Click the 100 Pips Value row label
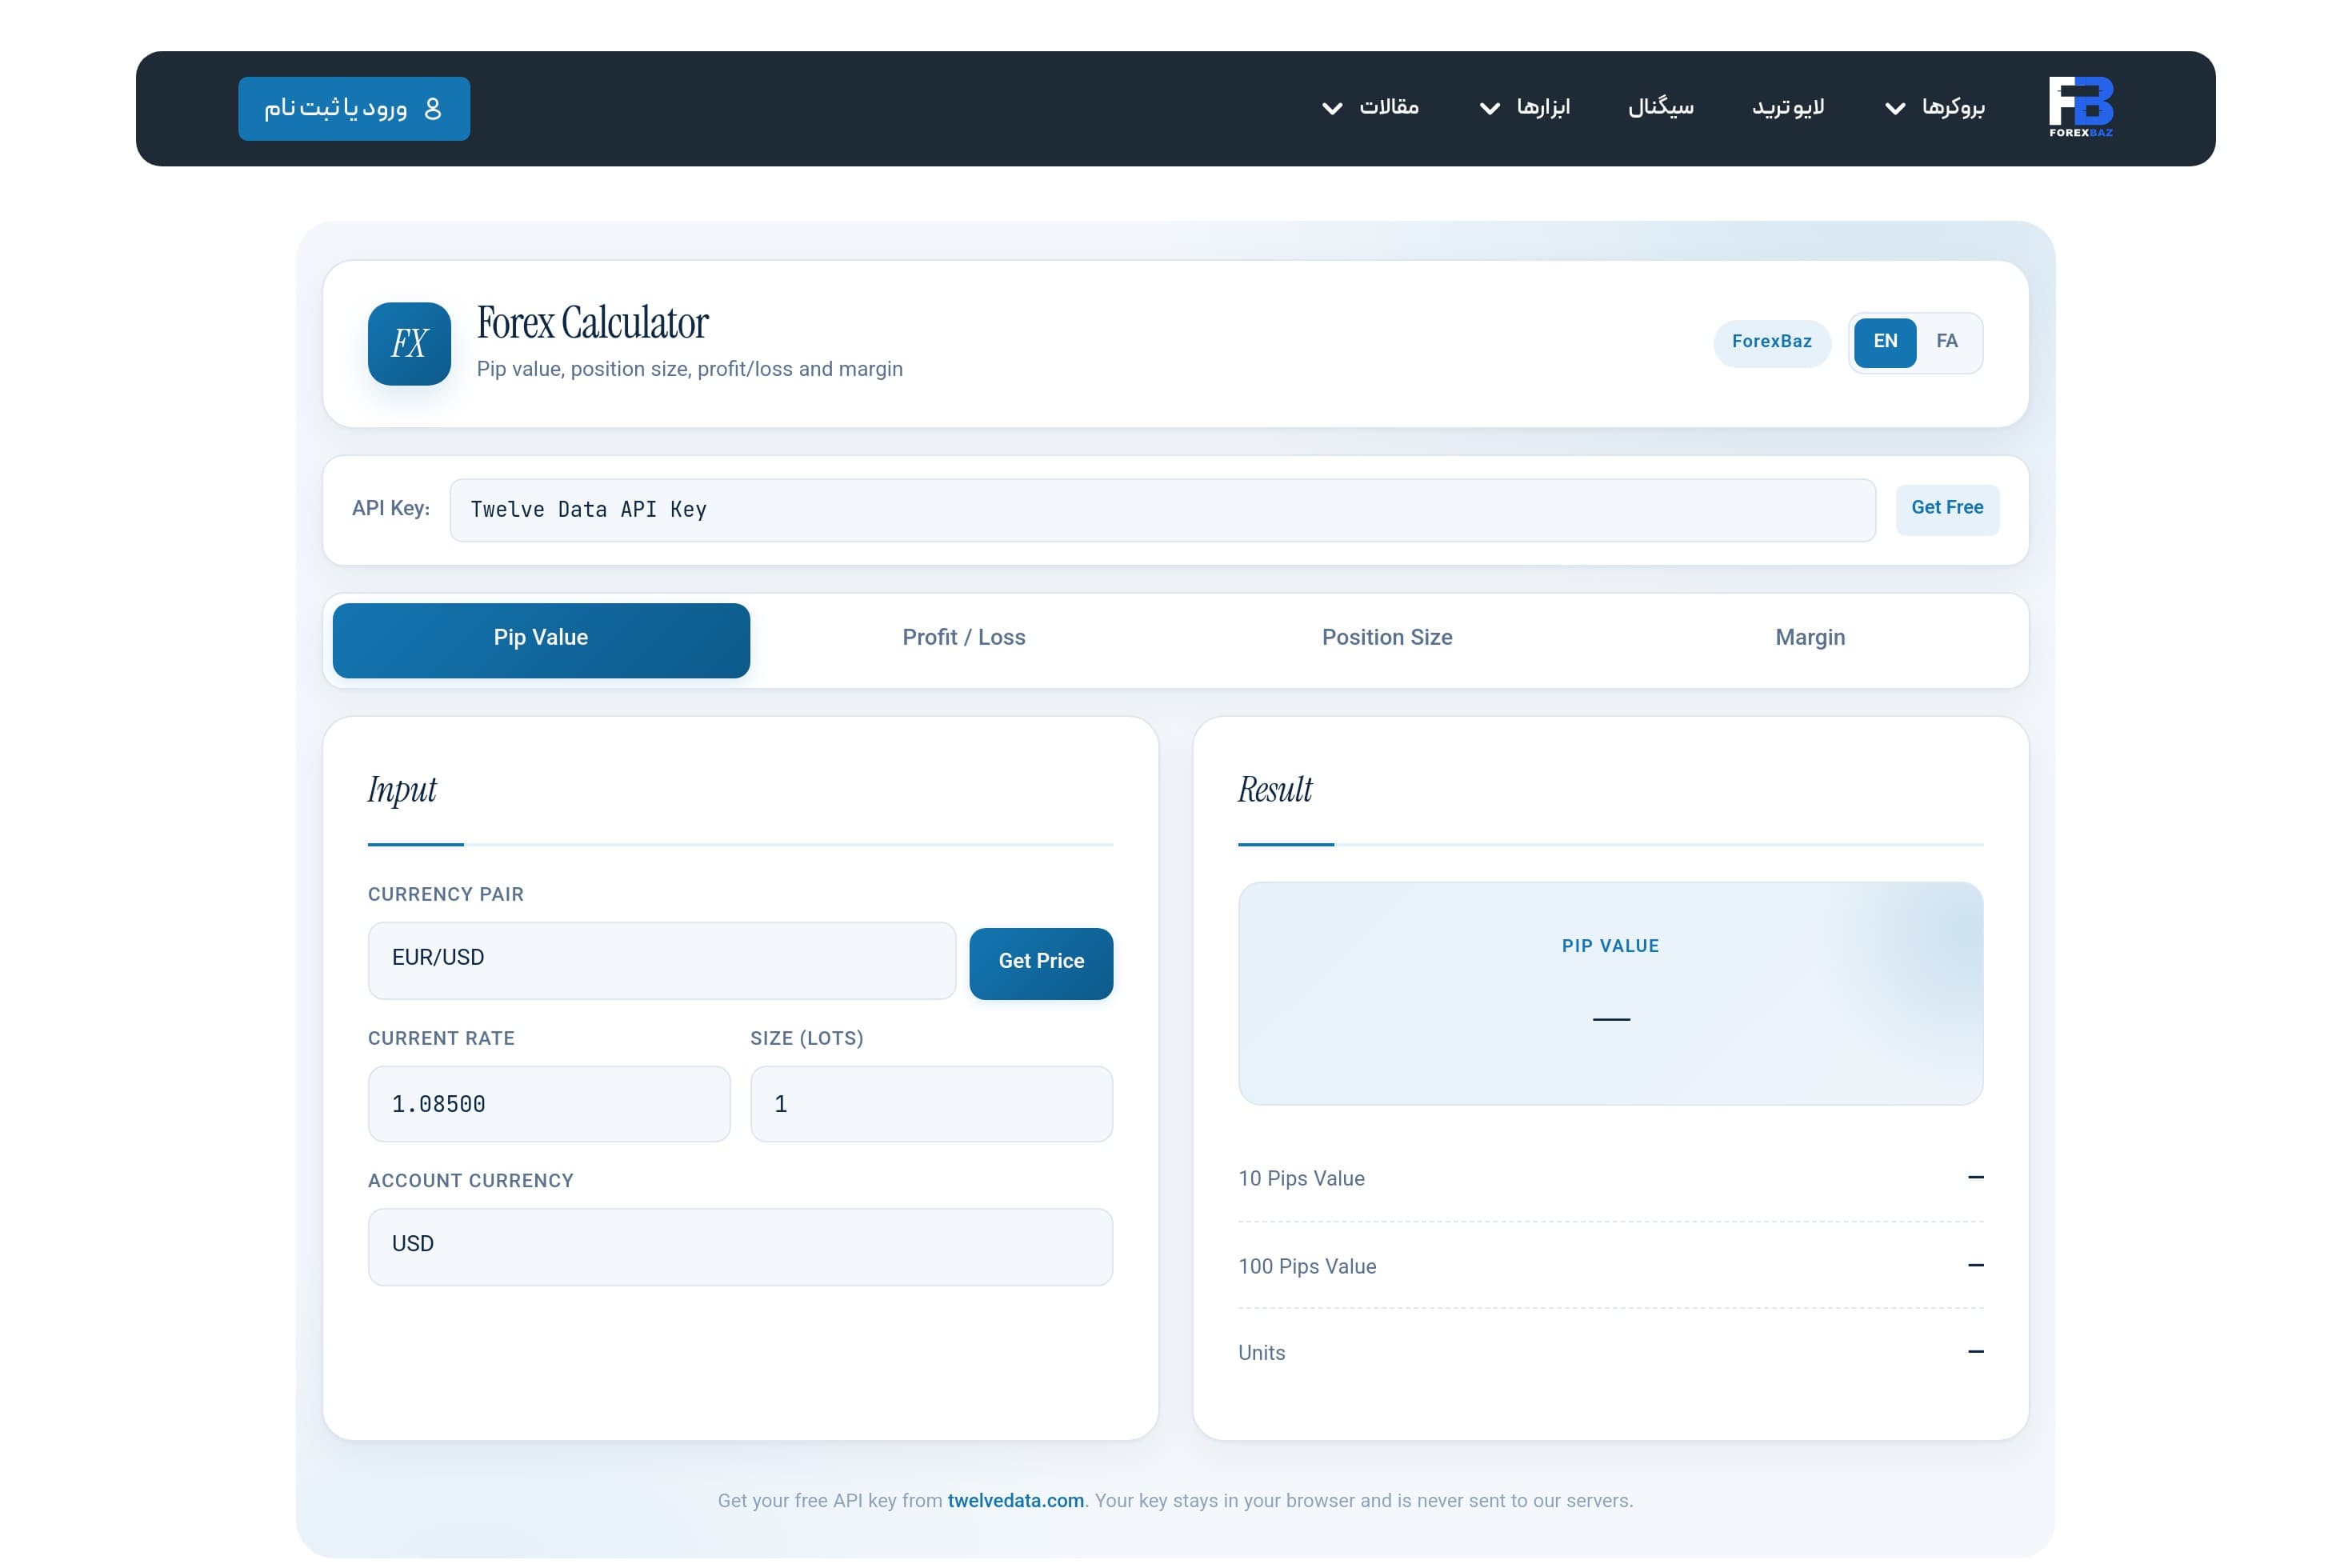Viewport: 2352px width, 1568px height. (x=1307, y=1266)
